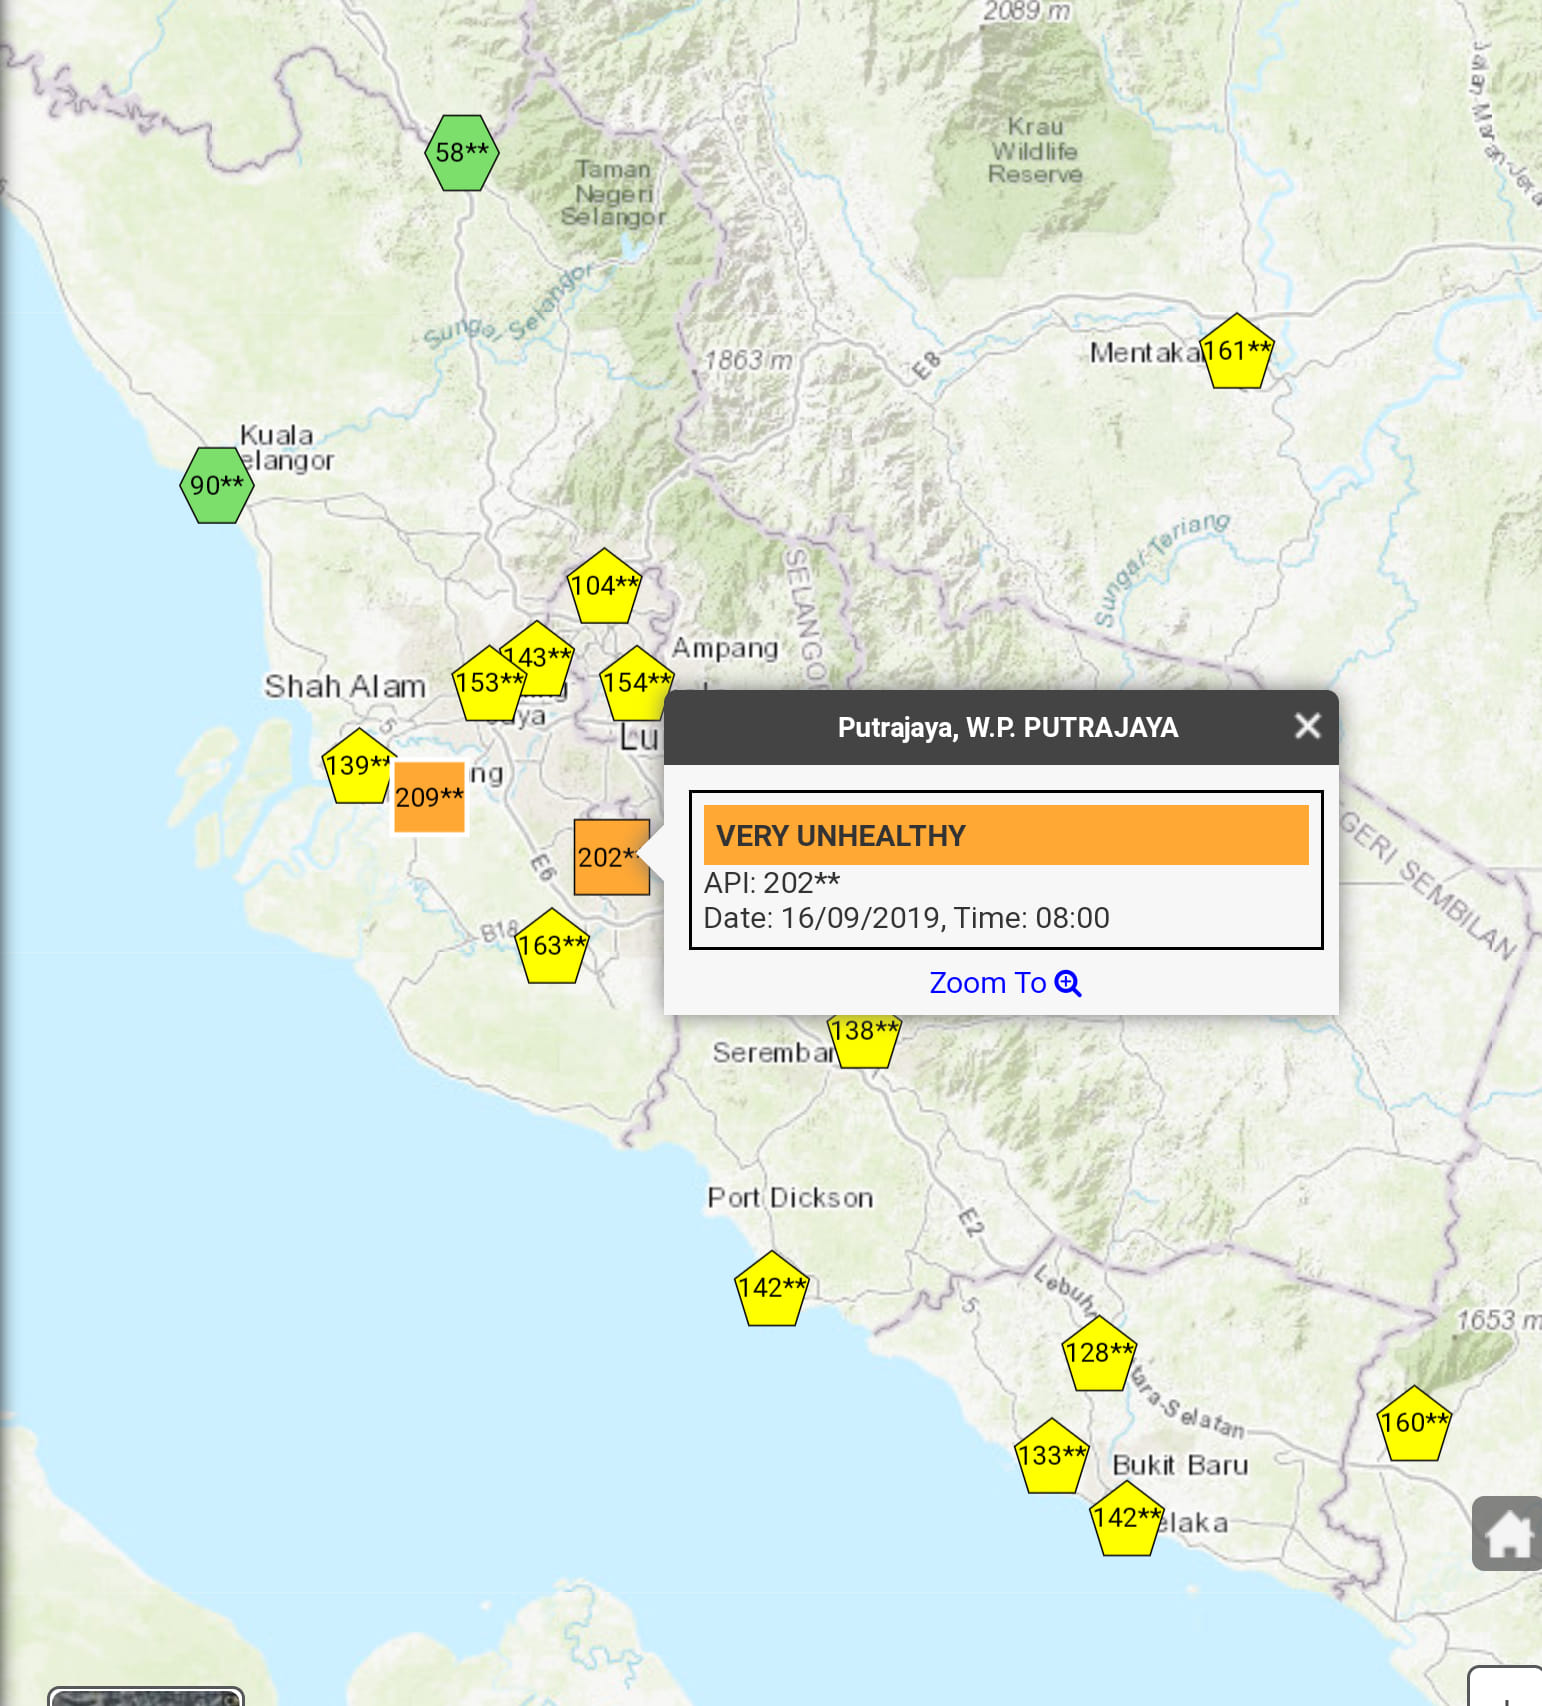This screenshot has height=1706, width=1542.
Task: Open the yellow 160** station marker
Action: pos(1414,1423)
